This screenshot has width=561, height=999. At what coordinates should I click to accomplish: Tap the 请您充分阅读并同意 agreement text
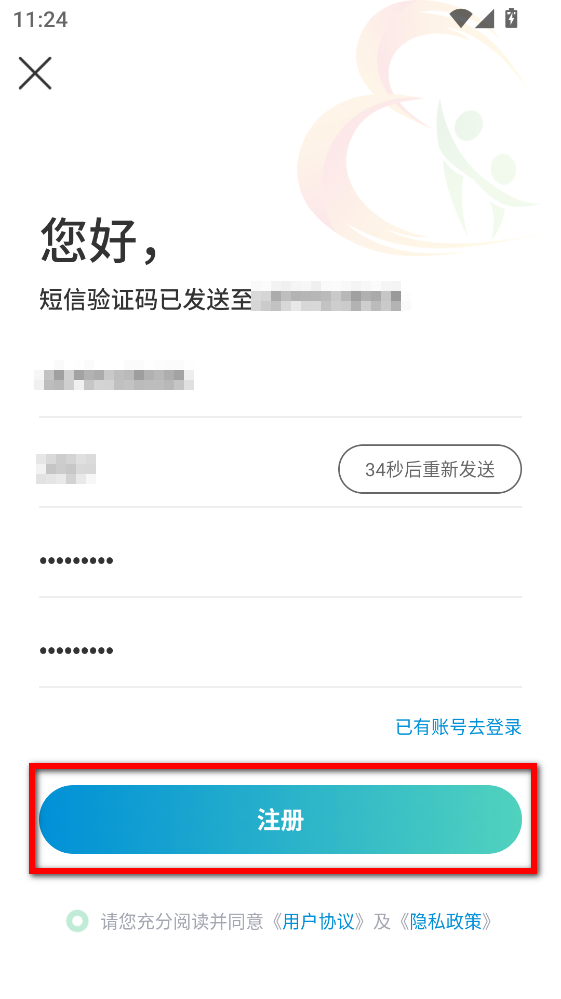point(182,921)
